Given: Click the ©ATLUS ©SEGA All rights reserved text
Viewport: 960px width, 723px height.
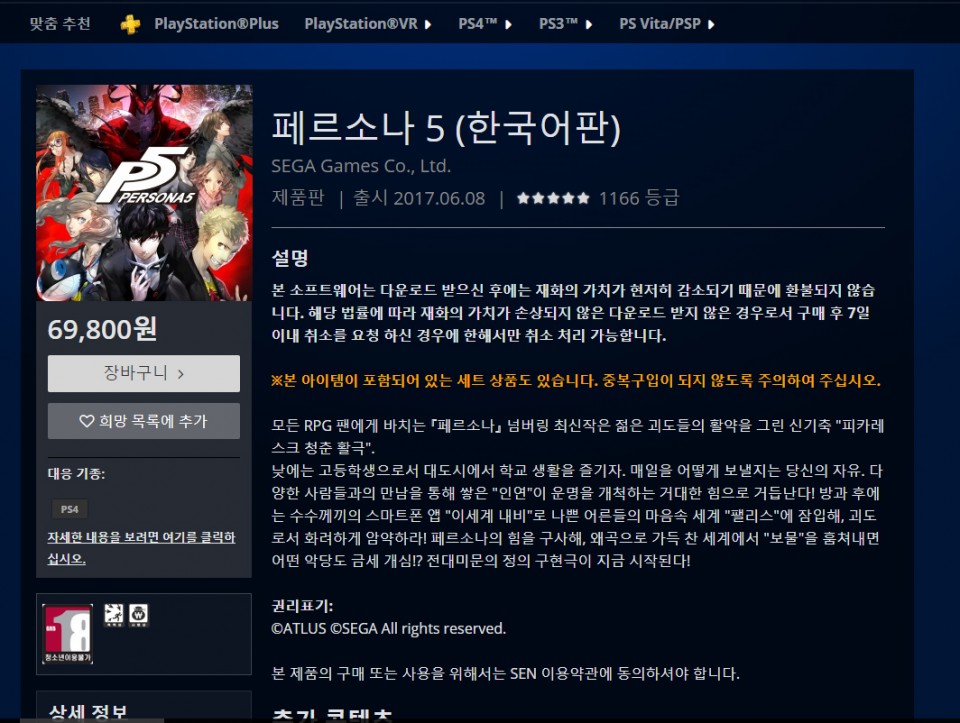Looking at the screenshot, I should point(389,629).
